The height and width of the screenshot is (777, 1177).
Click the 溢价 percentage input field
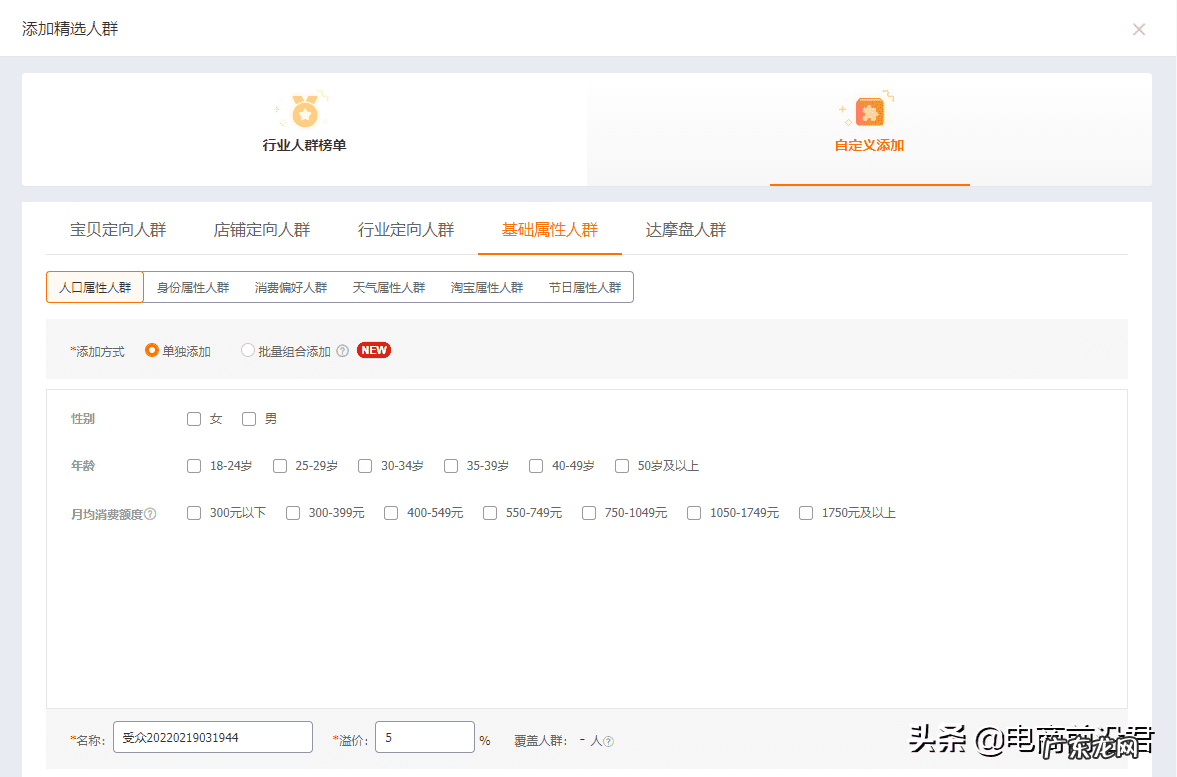pos(424,737)
